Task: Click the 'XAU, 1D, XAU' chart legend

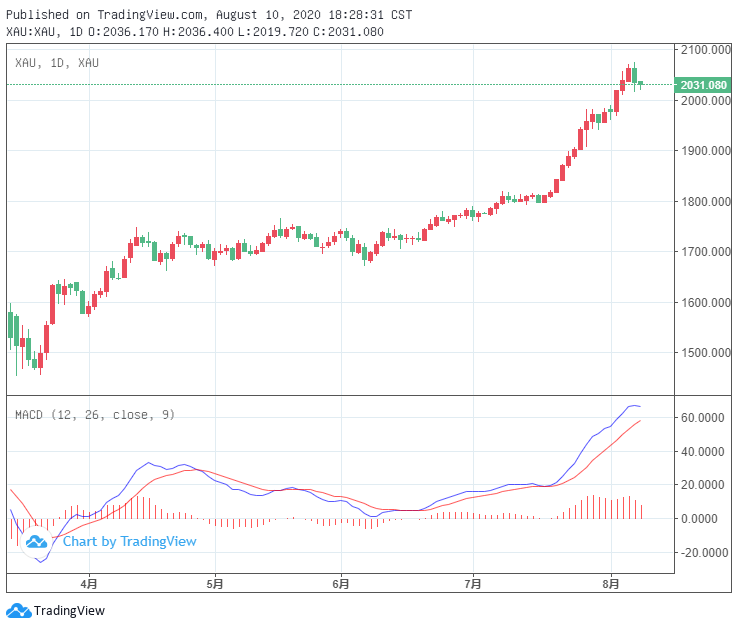Action: point(57,63)
